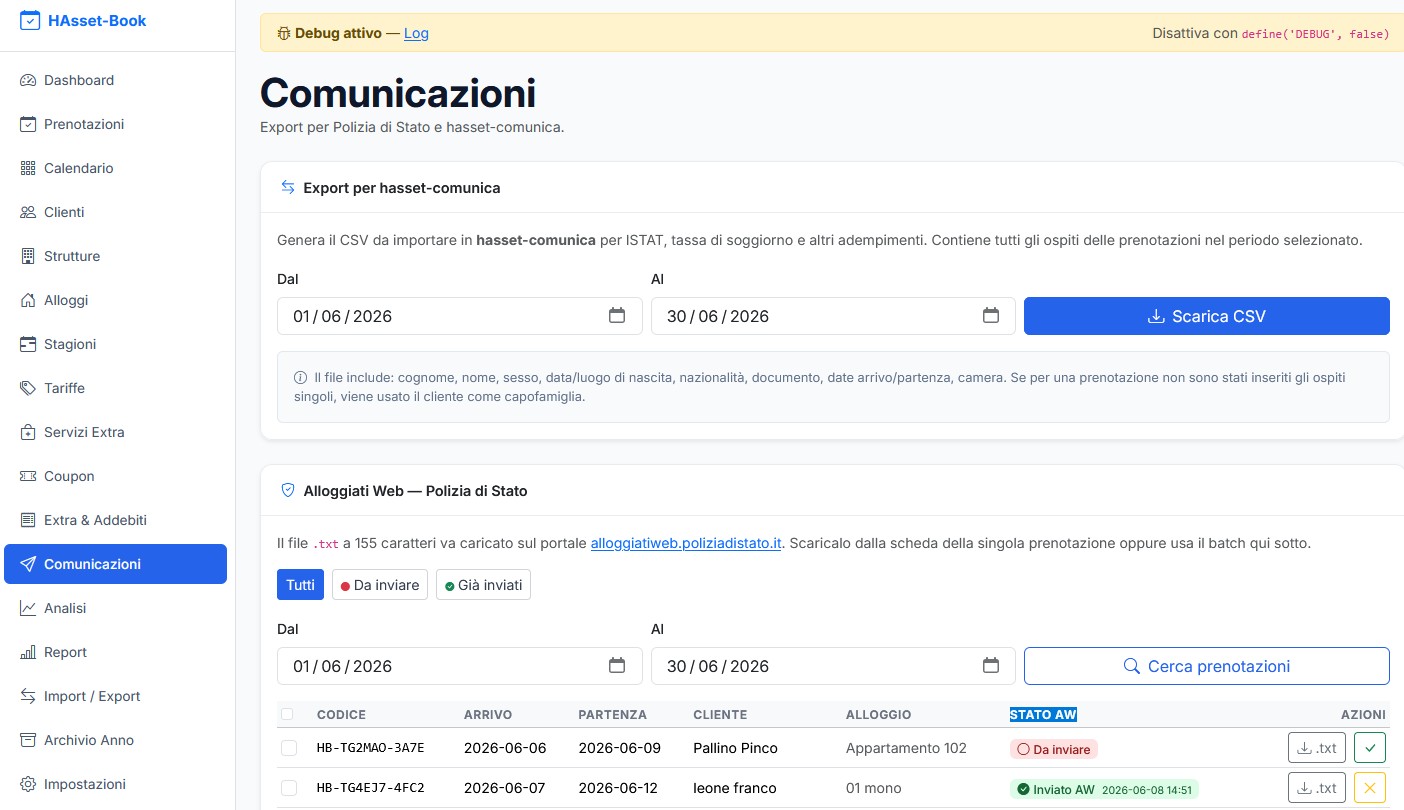1404x810 pixels.
Task: Click the Inviato AW status badge
Action: [x=1104, y=789]
